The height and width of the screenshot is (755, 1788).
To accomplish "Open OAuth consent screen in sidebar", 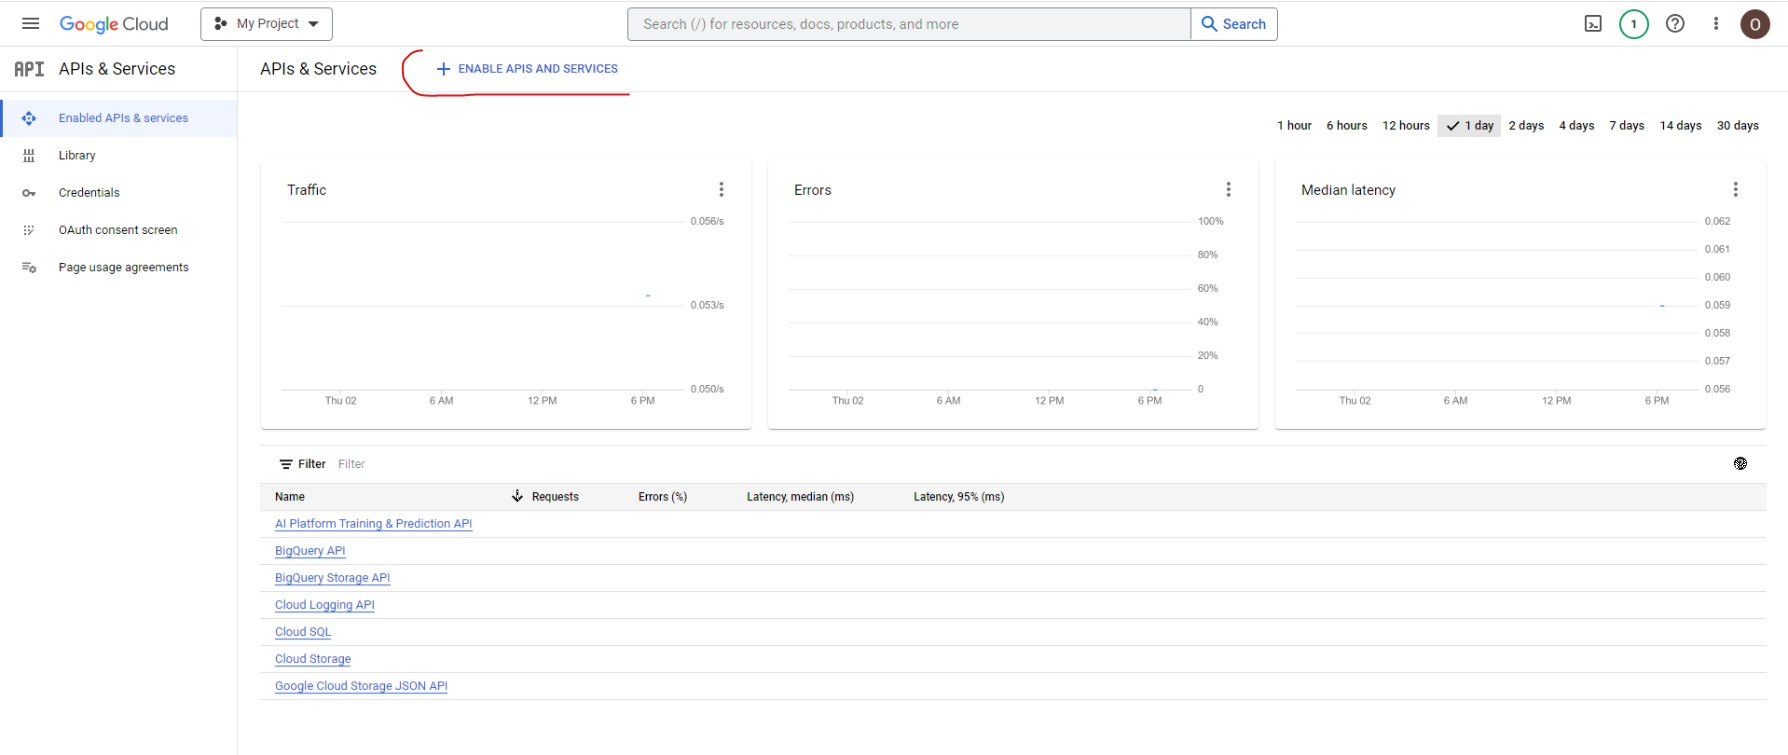I will pyautogui.click(x=119, y=230).
